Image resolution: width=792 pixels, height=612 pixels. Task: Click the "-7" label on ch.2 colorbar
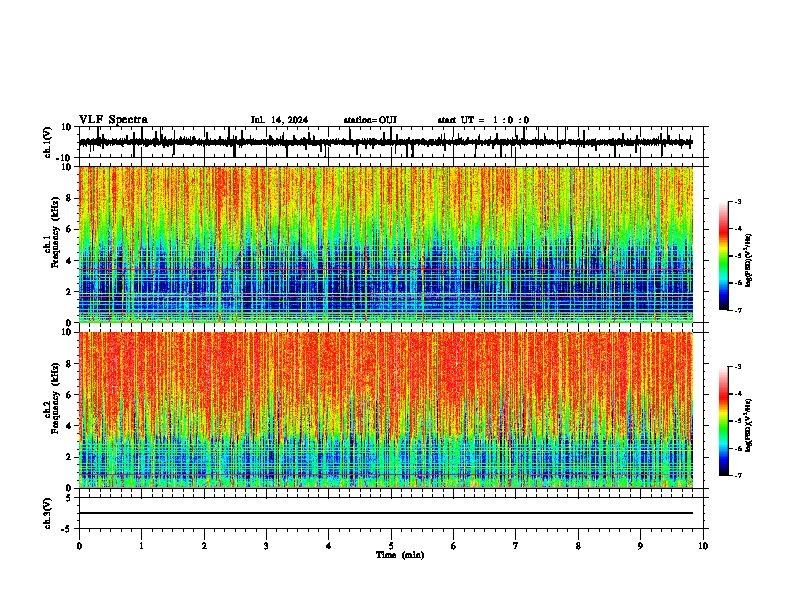click(737, 476)
